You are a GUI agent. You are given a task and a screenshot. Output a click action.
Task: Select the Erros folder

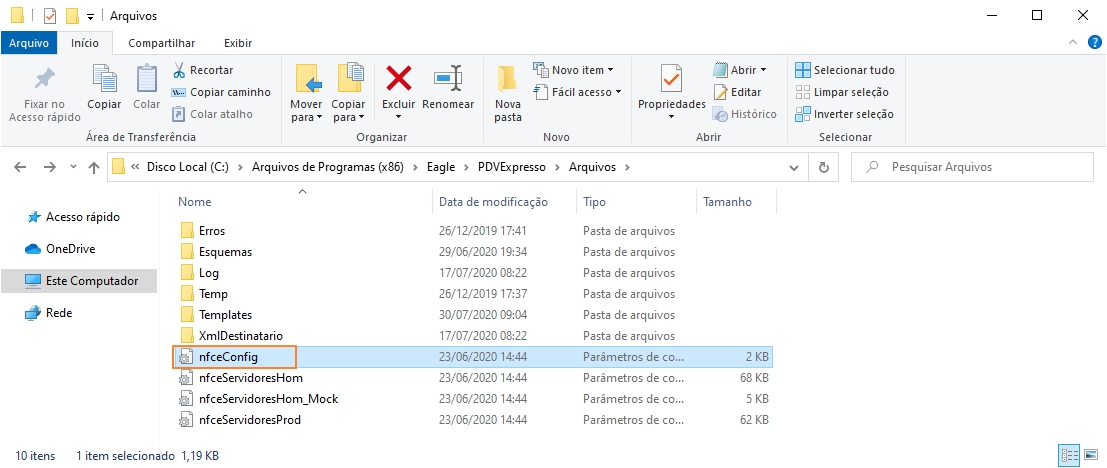click(x=213, y=231)
